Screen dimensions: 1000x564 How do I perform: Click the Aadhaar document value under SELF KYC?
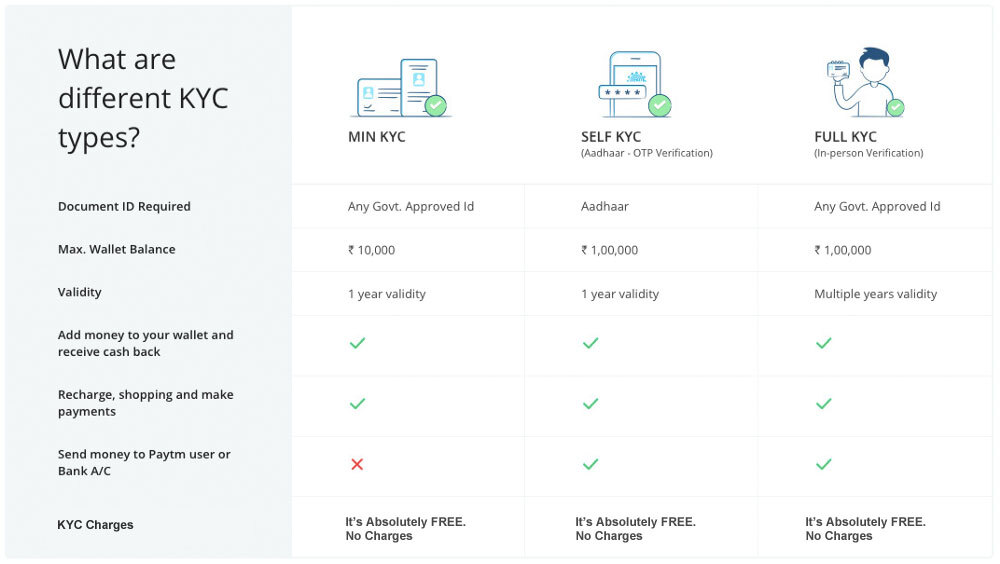(x=604, y=206)
